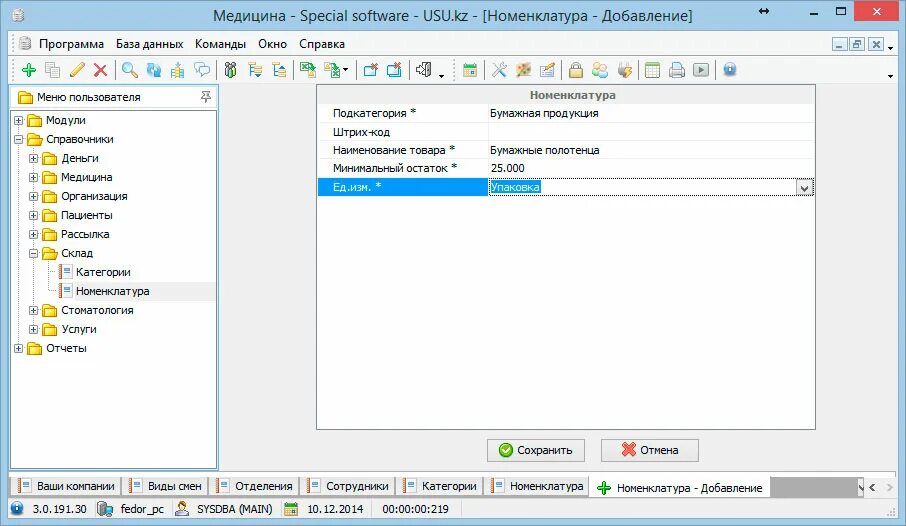Switch to the Отделения tab
This screenshot has height=526, width=906.
coord(255,486)
